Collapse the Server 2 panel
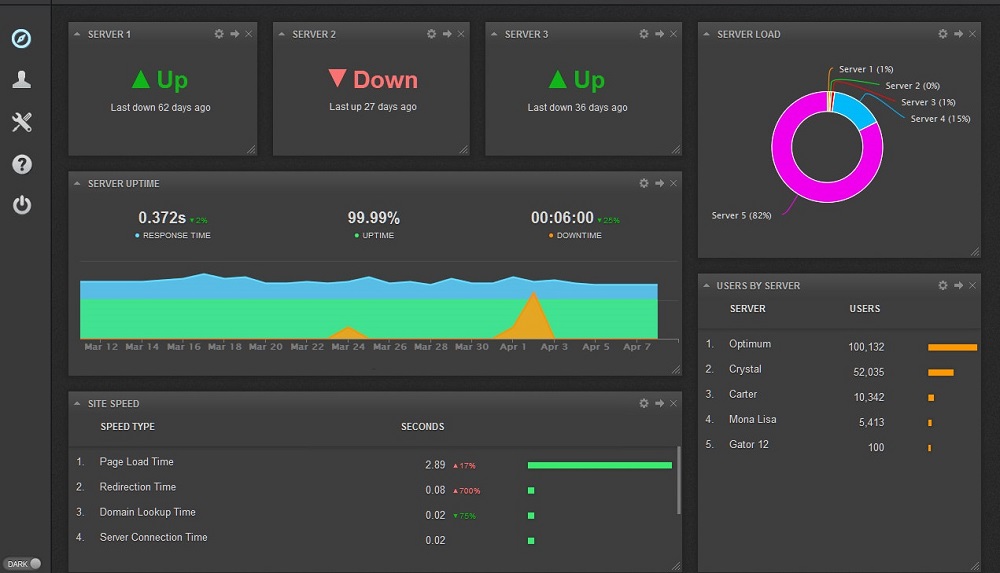Viewport: 1000px width, 573px height. (283, 35)
